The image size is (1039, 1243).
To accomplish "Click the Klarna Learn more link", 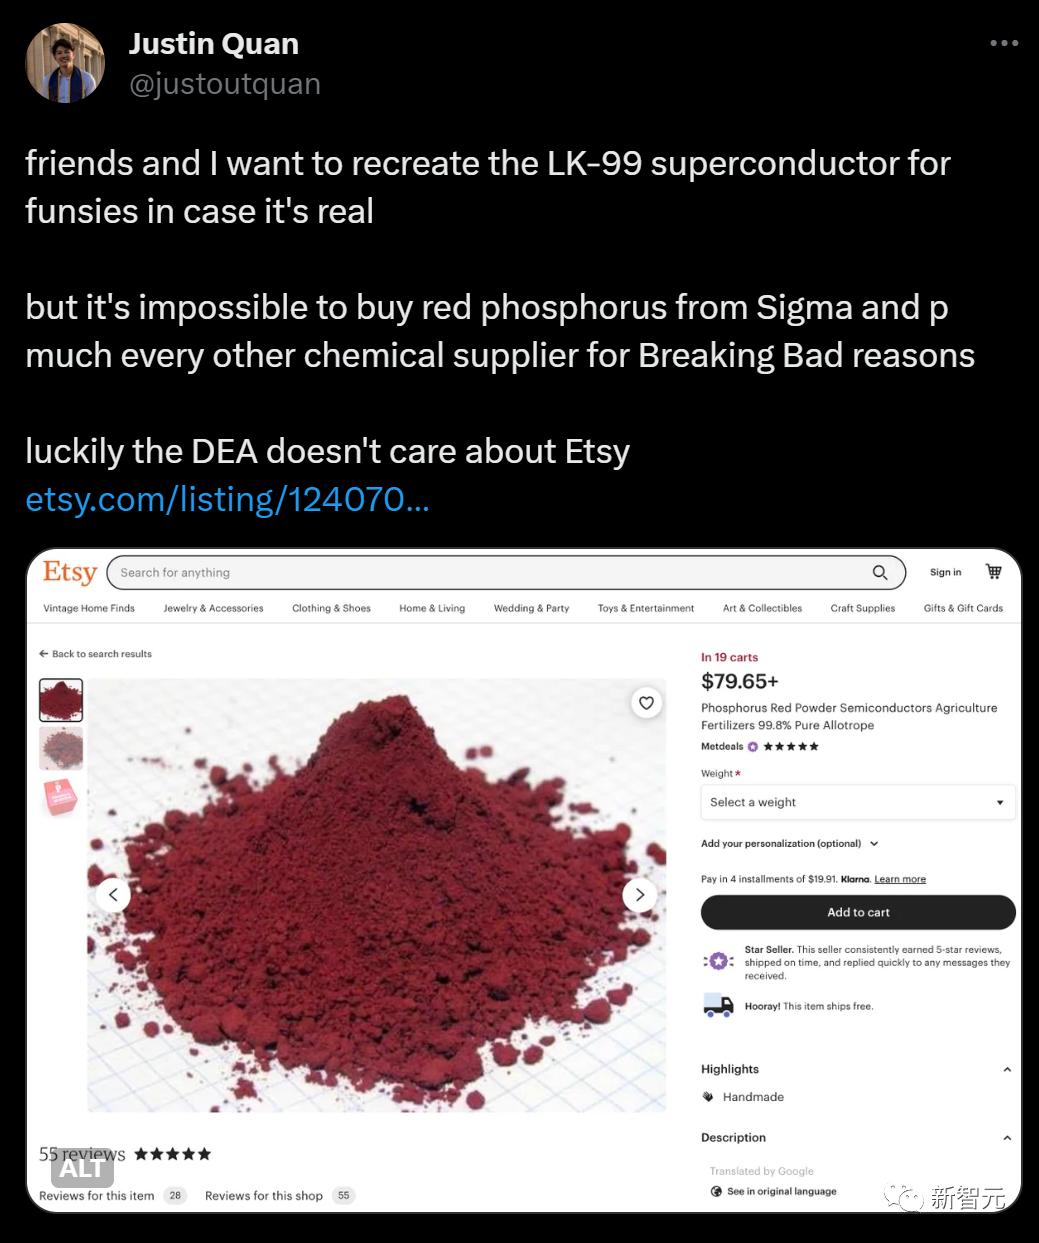I will tap(900, 879).
